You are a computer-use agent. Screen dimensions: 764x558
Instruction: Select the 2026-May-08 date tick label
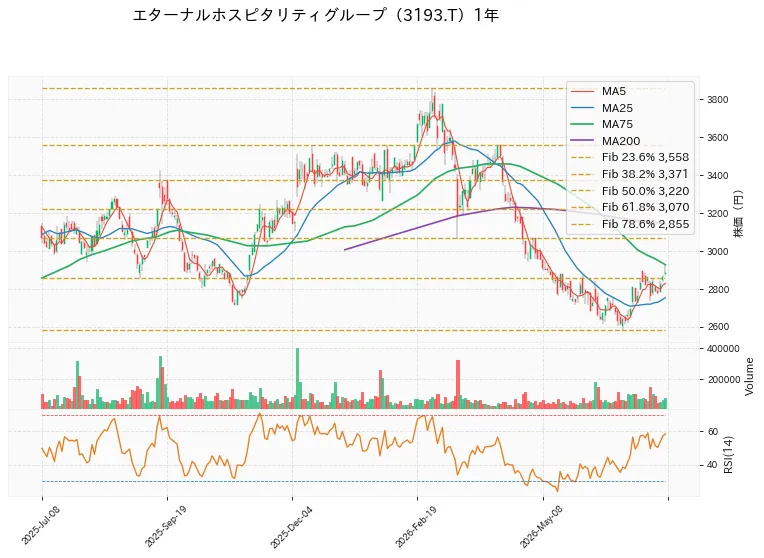tap(541, 526)
